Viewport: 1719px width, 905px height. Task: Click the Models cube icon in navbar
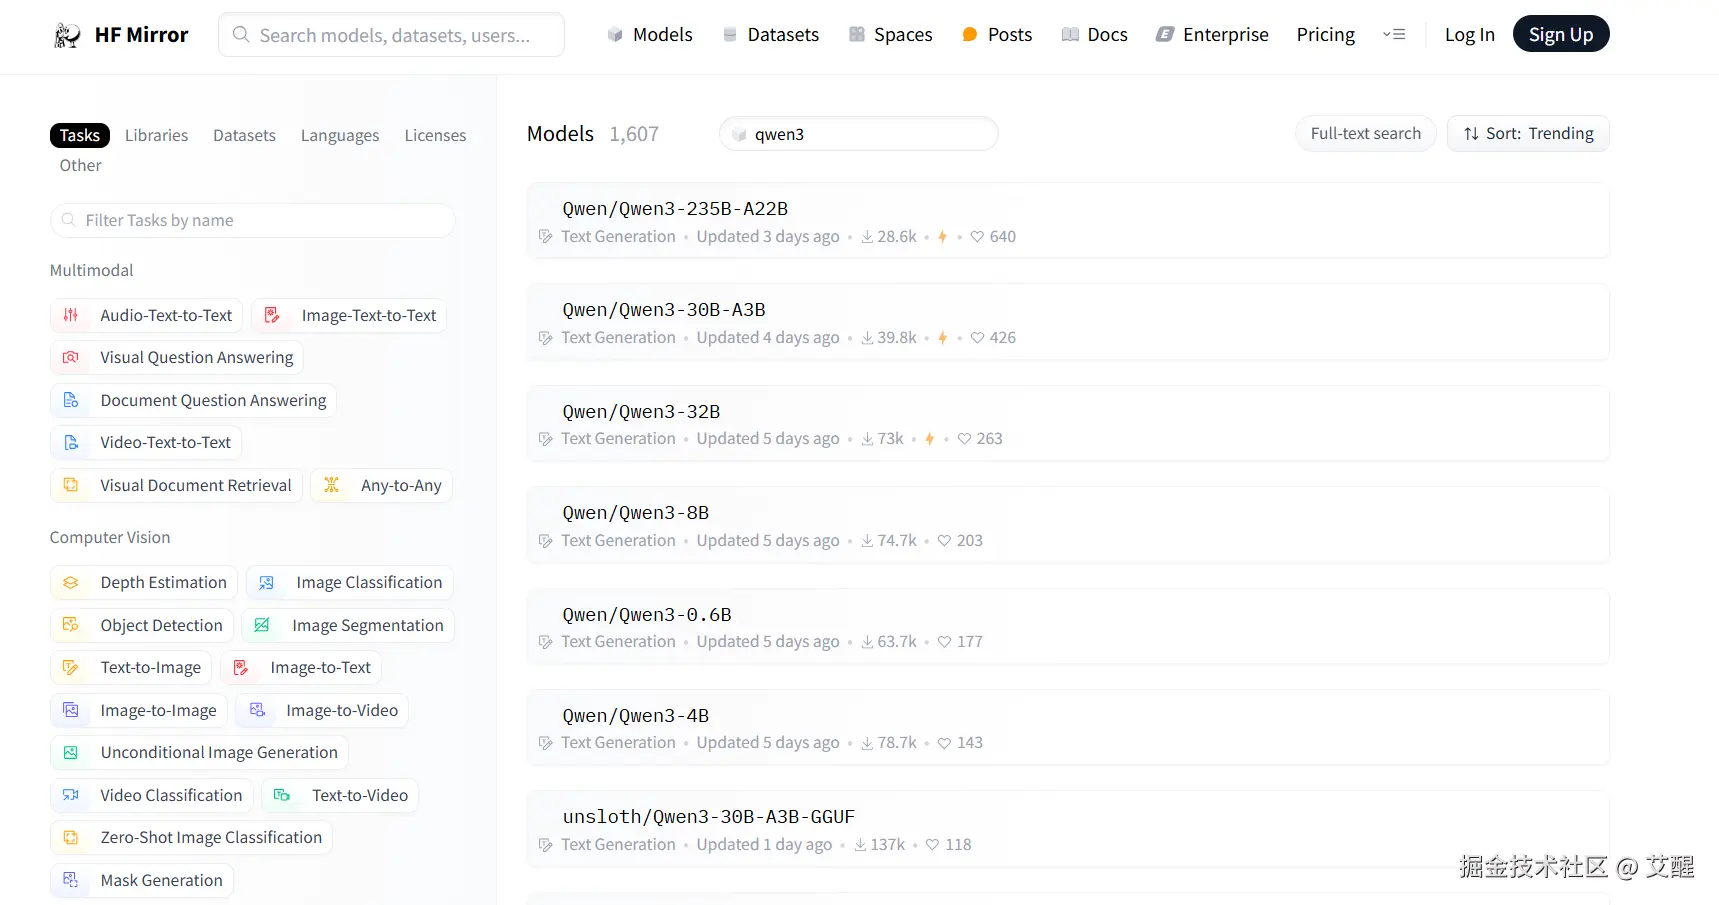(x=615, y=35)
